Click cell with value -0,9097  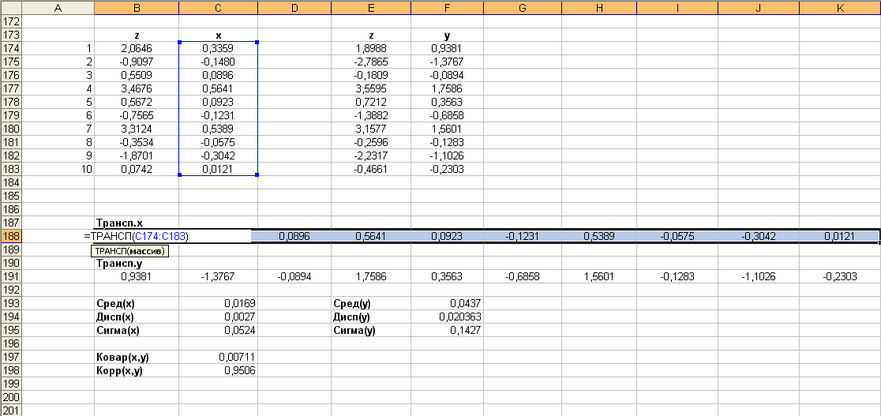tap(137, 61)
